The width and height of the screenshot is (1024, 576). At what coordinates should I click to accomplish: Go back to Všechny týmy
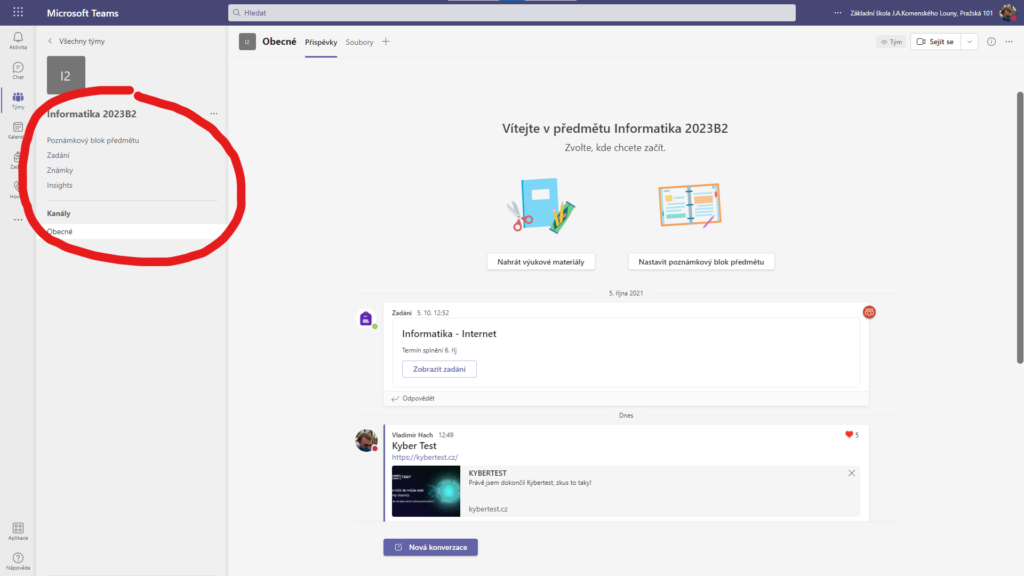pos(76,41)
